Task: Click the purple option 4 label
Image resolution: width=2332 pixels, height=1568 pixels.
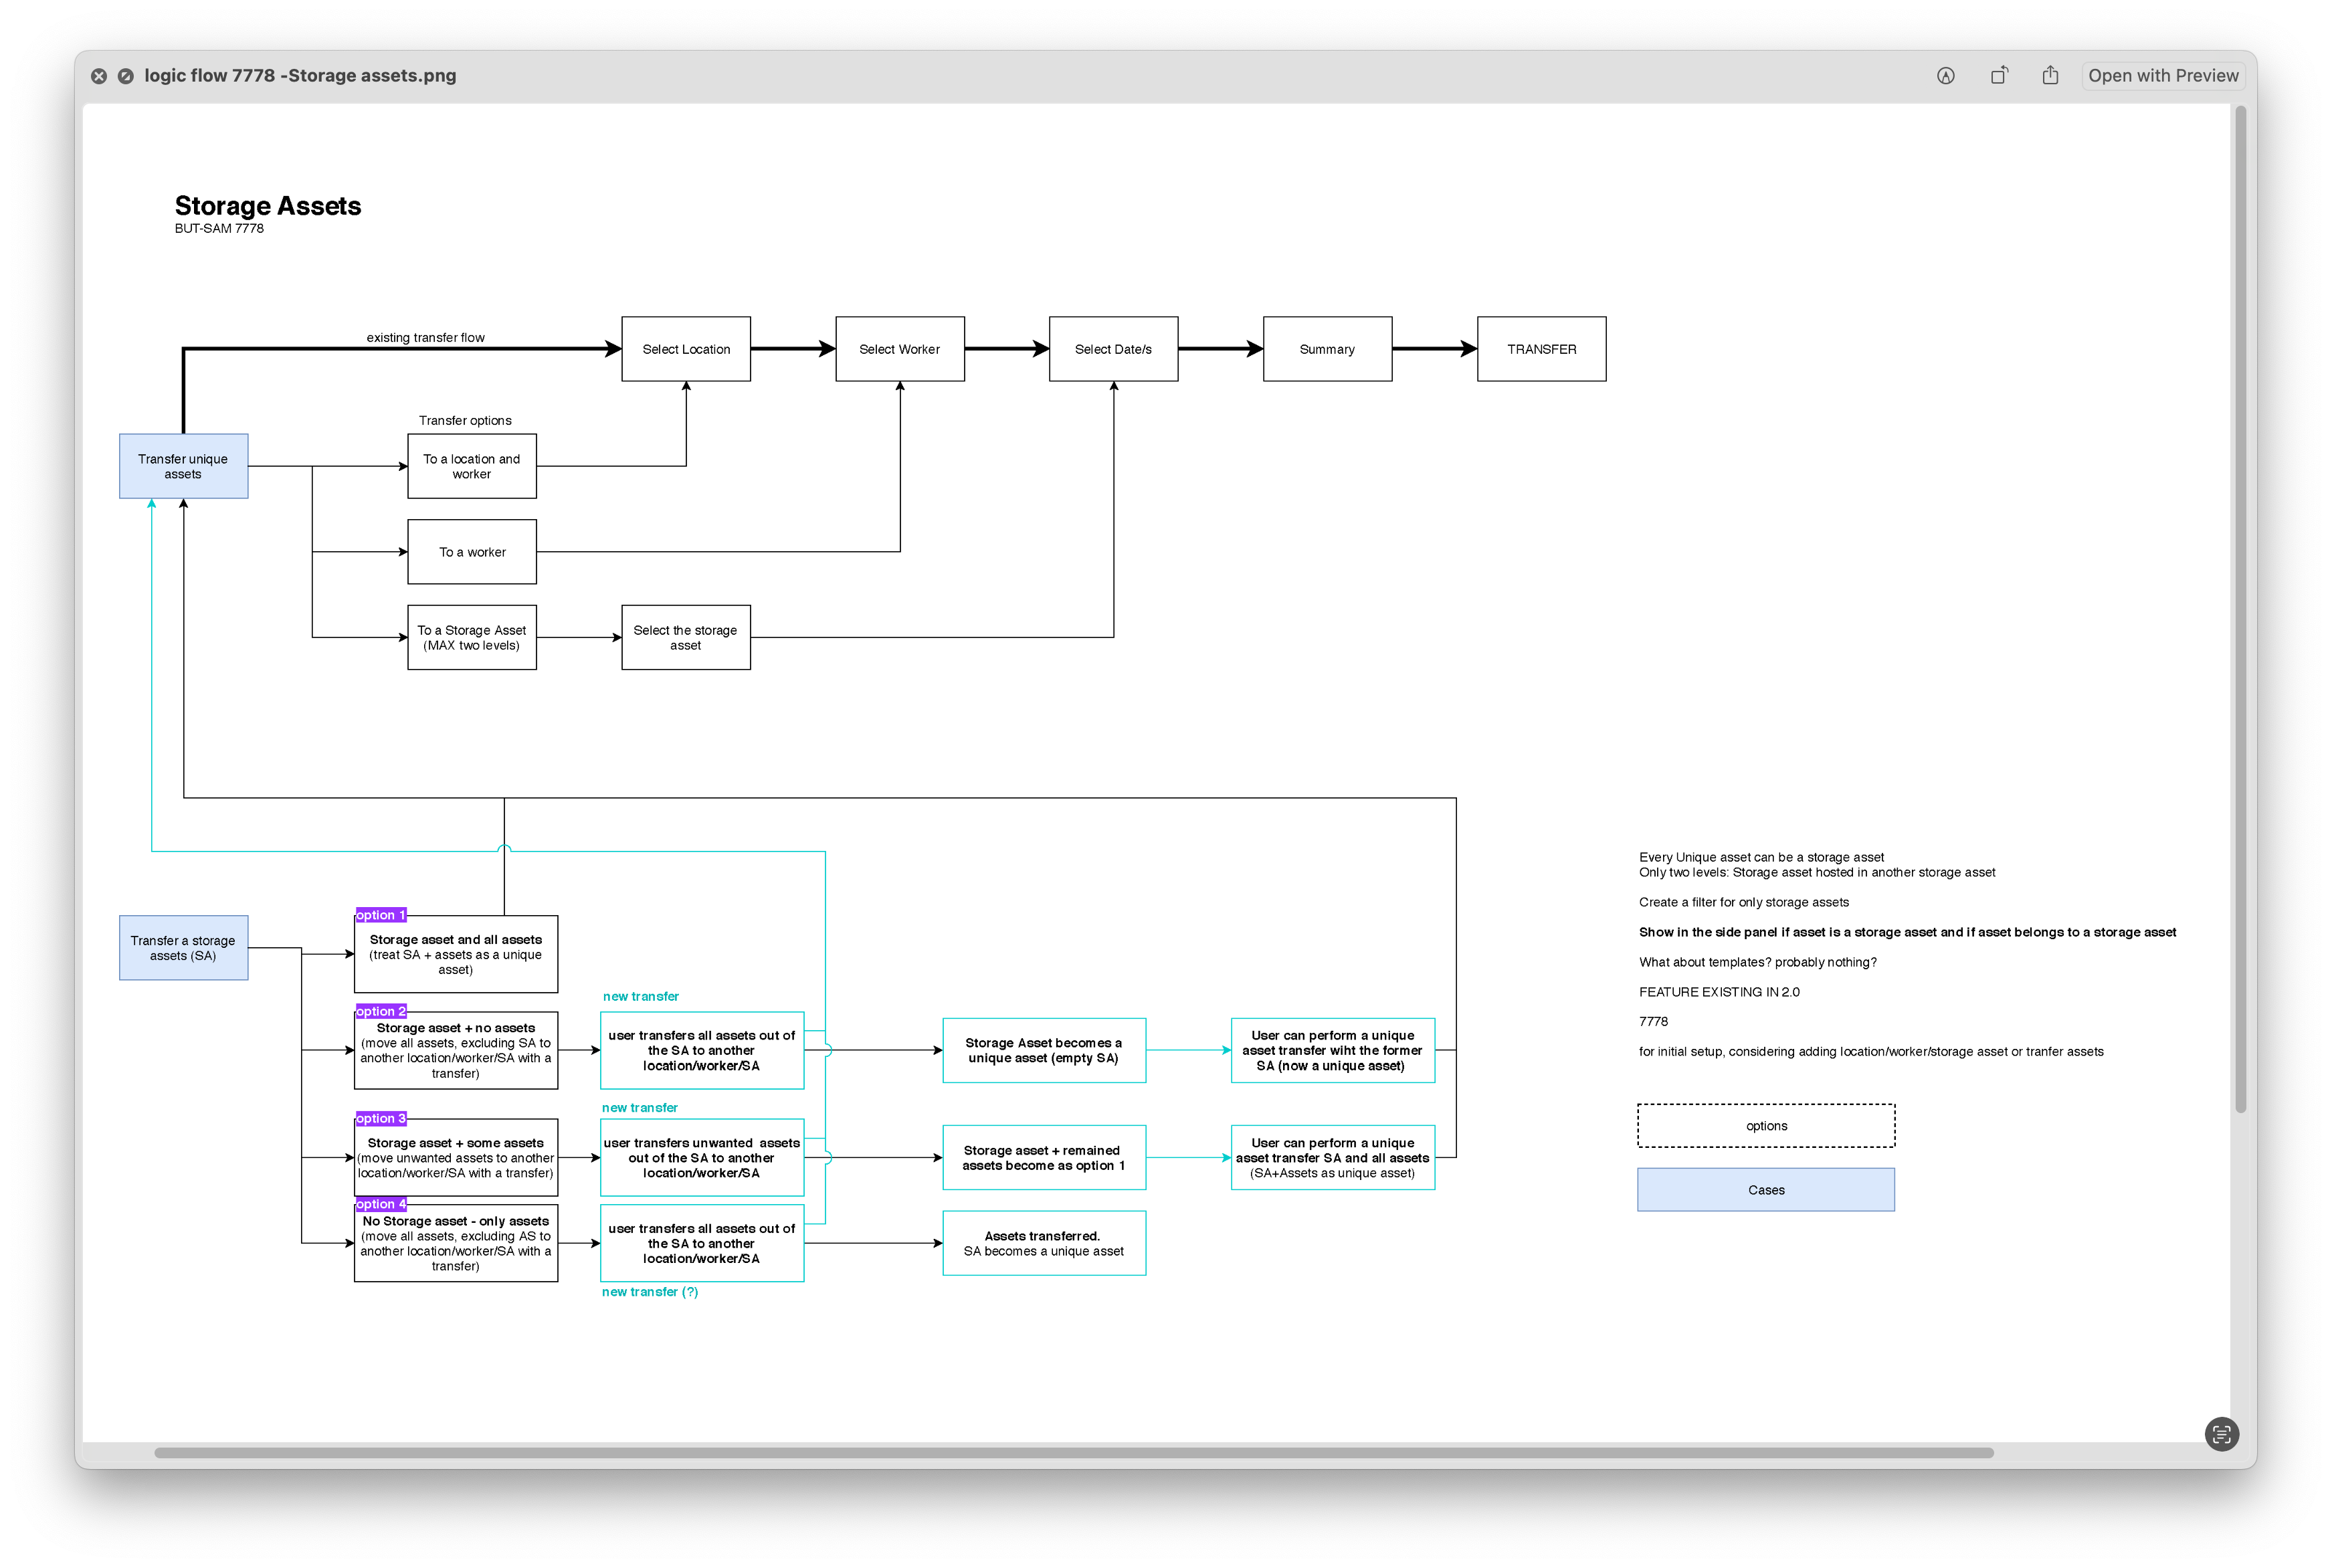Action: coord(380,1204)
